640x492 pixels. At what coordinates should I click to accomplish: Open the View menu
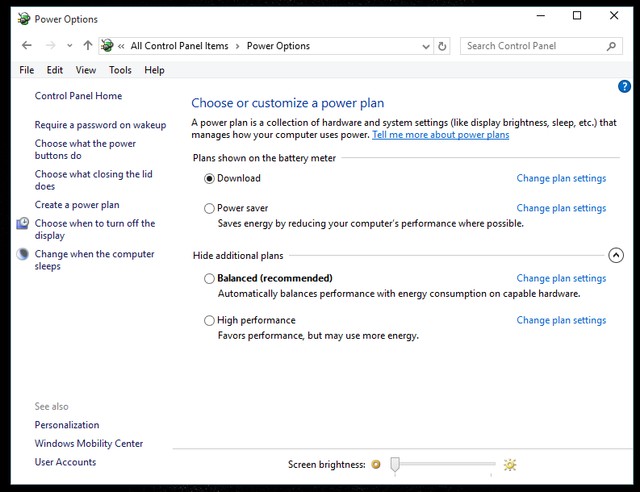(x=86, y=70)
